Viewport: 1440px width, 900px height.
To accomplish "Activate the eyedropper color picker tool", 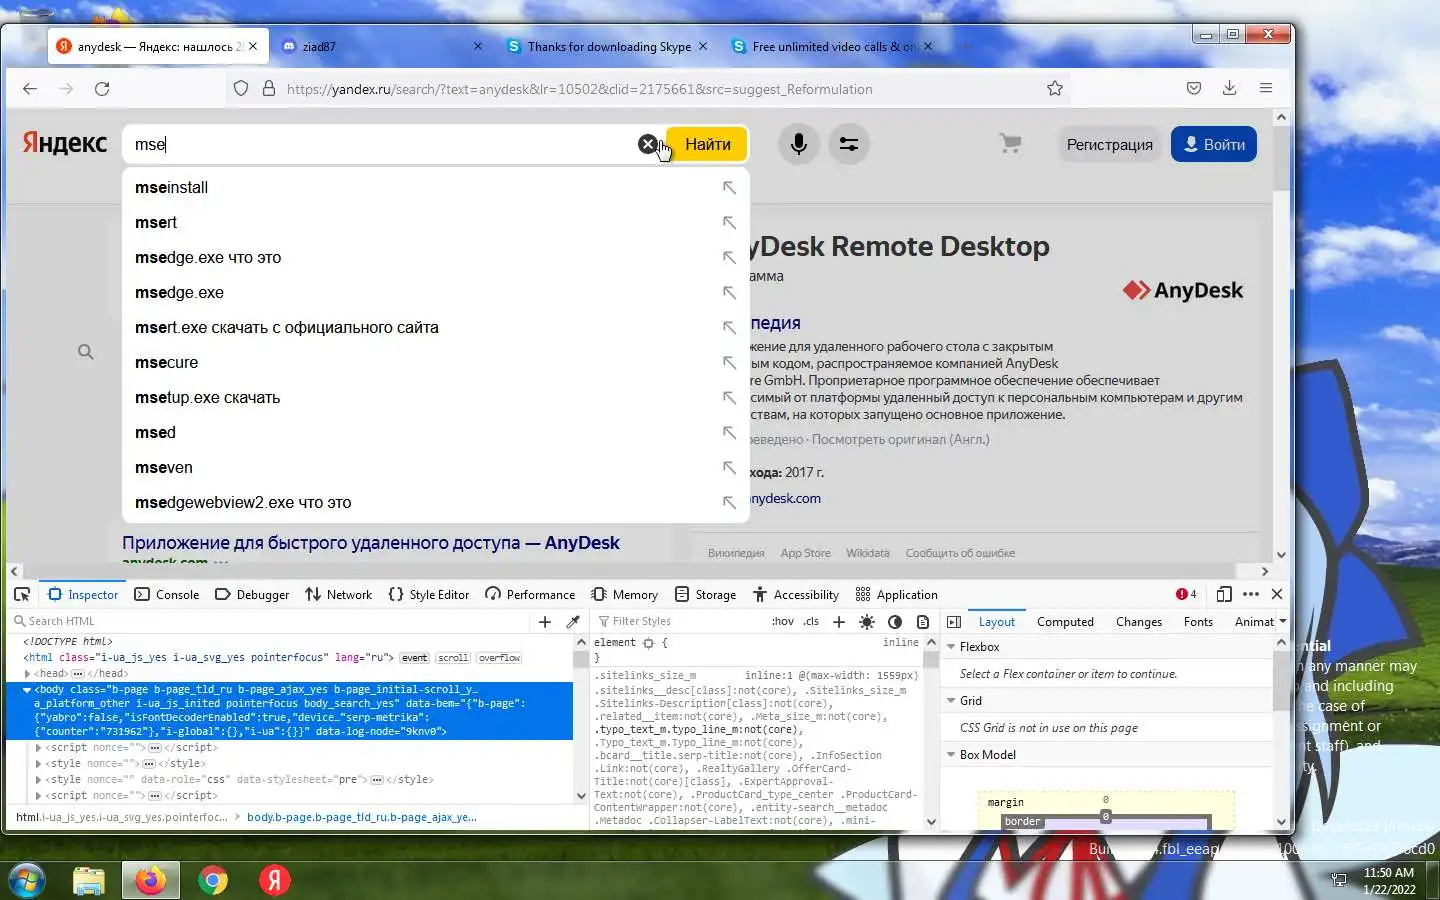I will [x=573, y=622].
